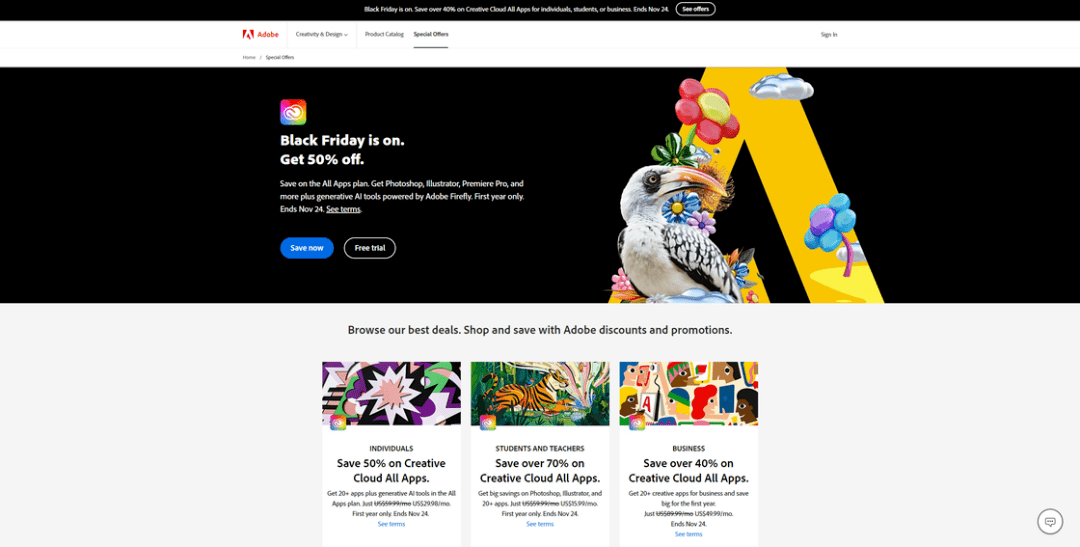Viewport: 1080px width, 547px height.
Task: Click the tiger artwork thumbnail
Action: pos(540,393)
